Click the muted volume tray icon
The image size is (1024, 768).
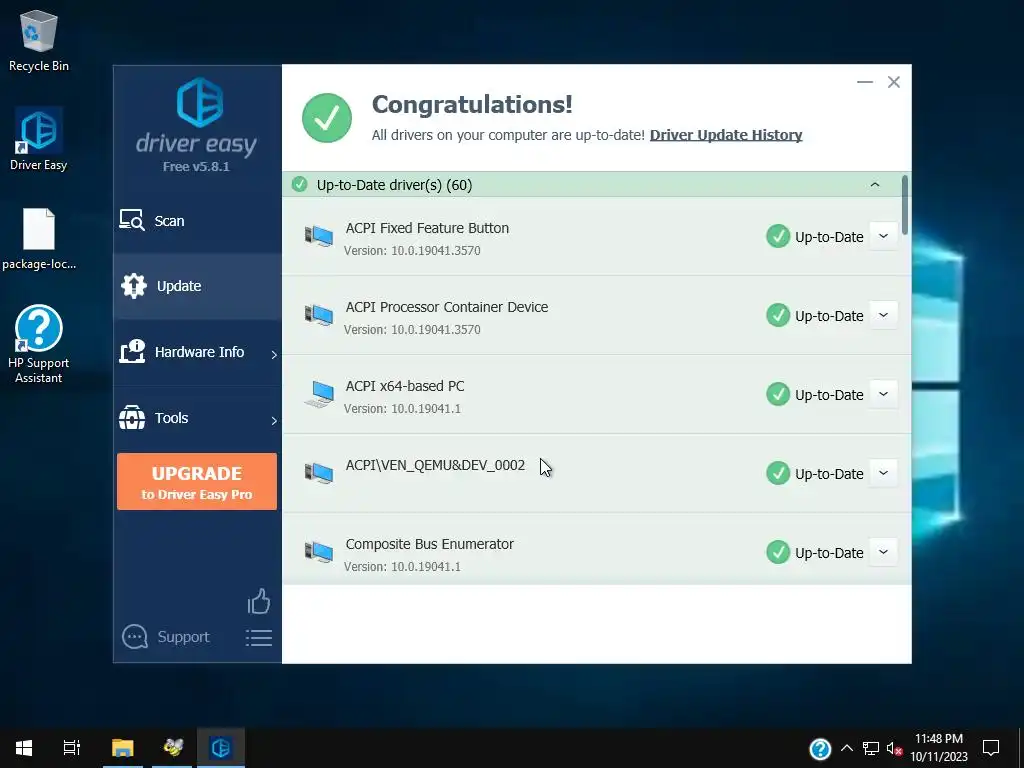(894, 748)
